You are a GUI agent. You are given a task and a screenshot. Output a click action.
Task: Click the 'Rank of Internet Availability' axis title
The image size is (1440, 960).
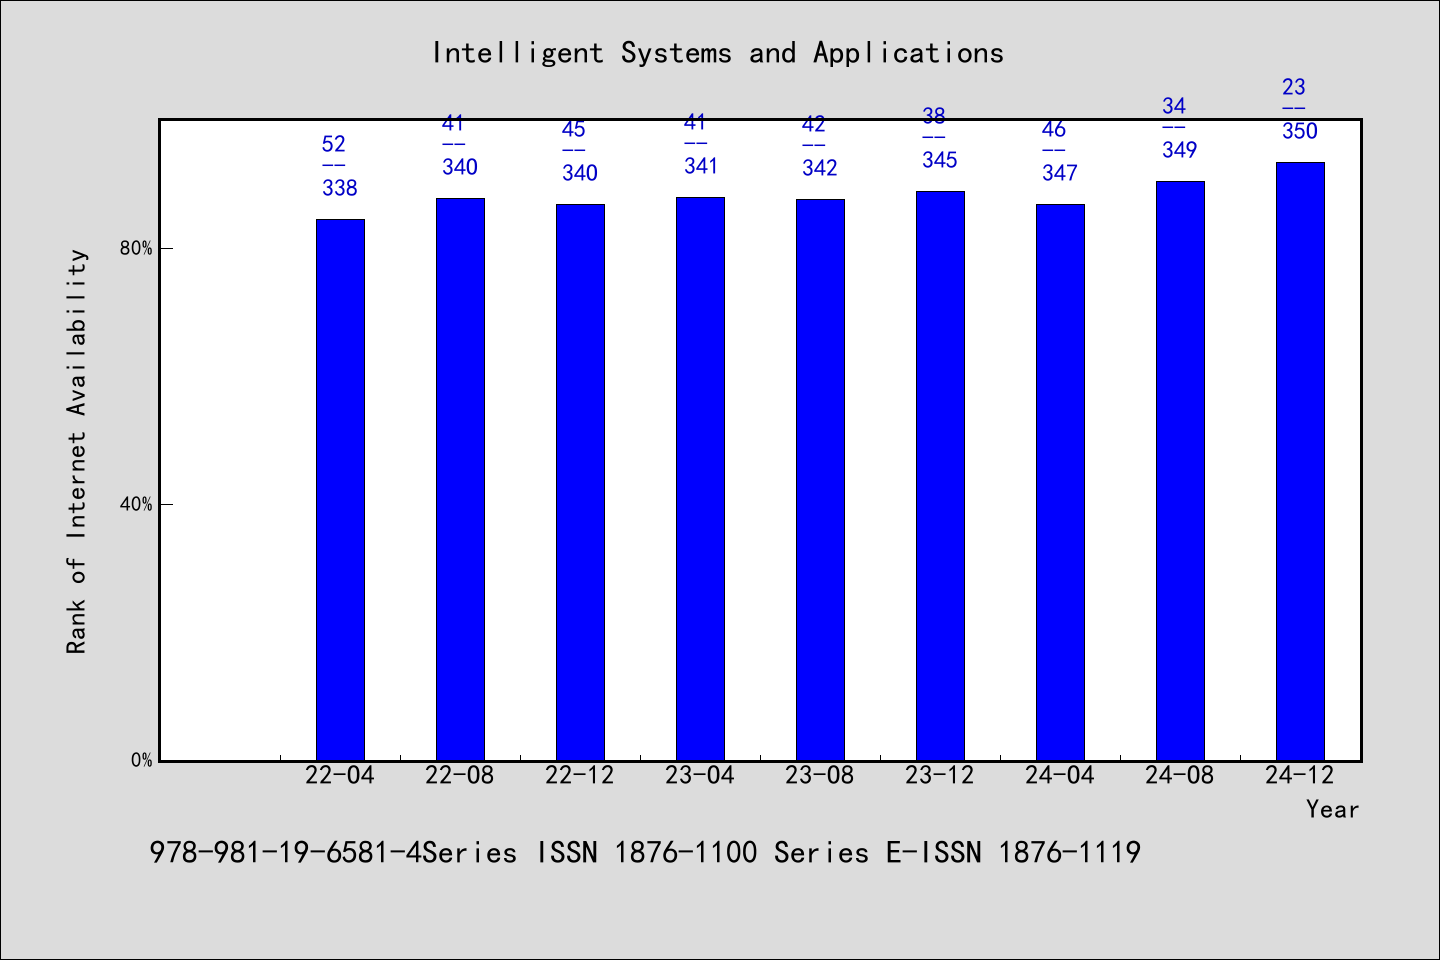77,451
